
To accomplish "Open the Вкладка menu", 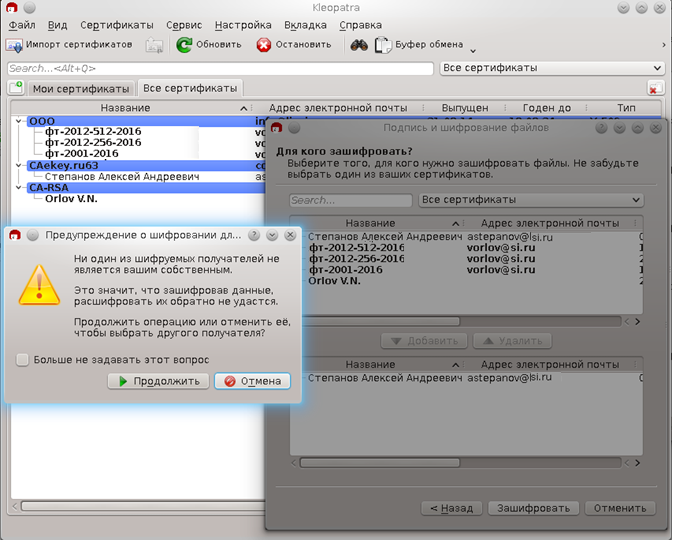I will pos(305,25).
